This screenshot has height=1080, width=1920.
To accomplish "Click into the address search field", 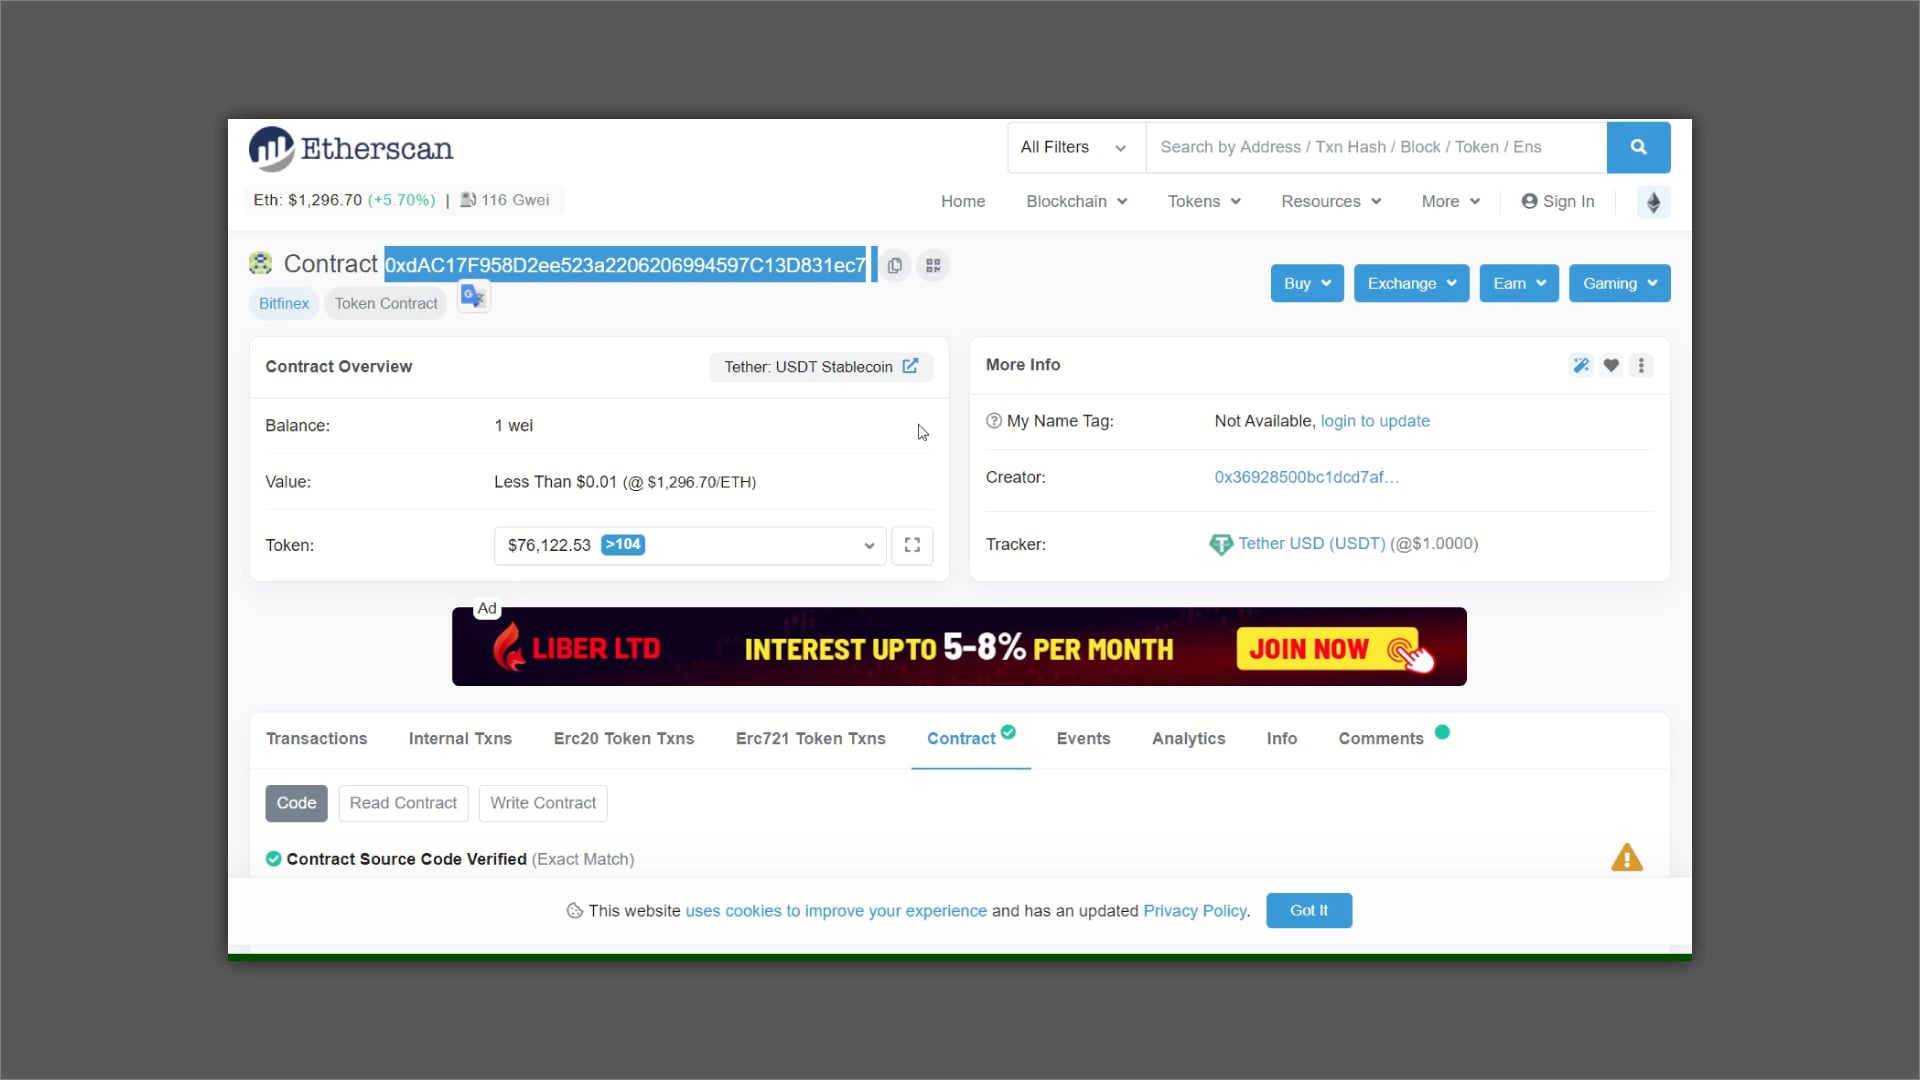I will tap(1375, 147).
